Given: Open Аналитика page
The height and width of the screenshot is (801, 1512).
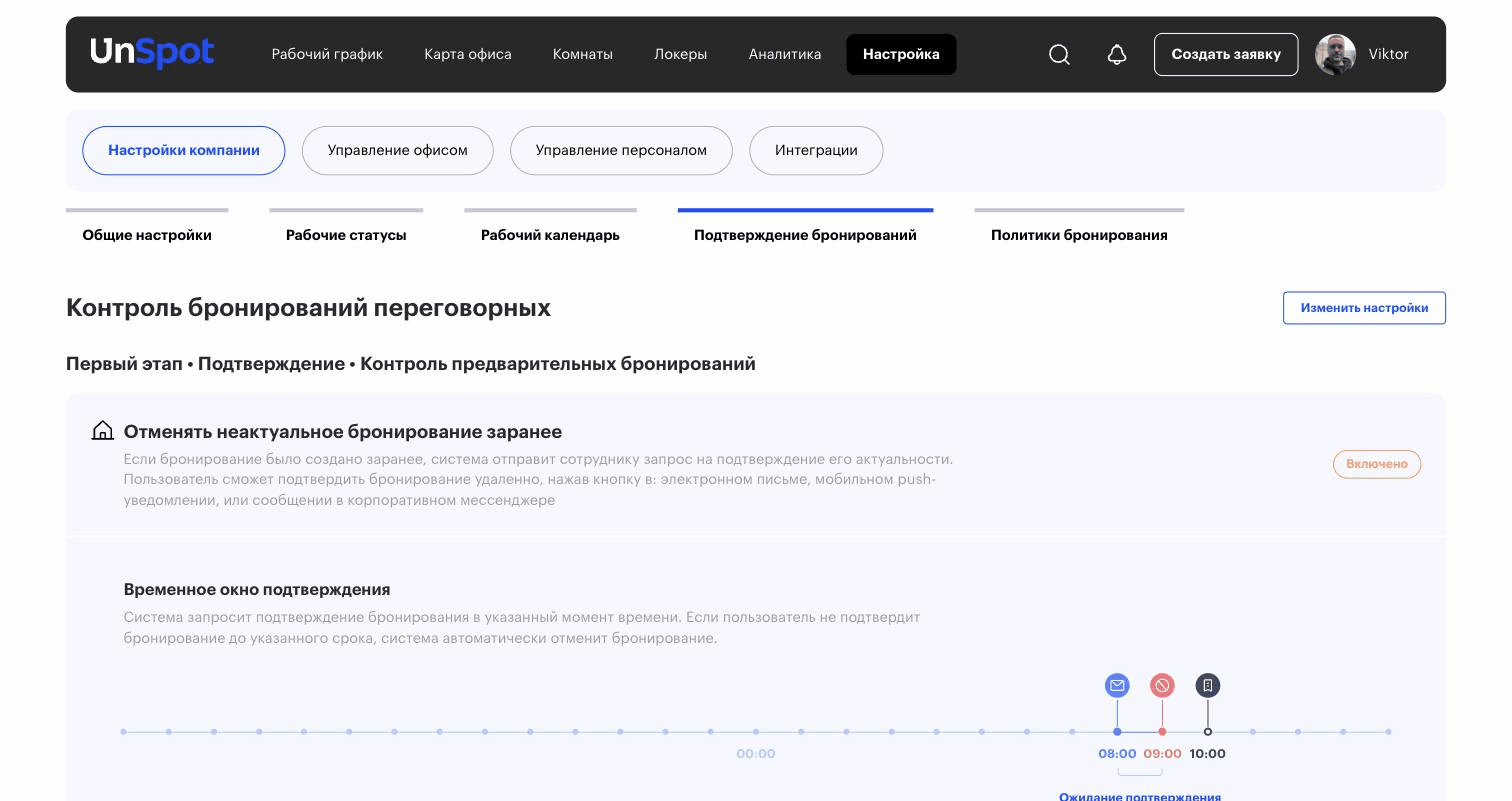Looking at the screenshot, I should [x=785, y=54].
